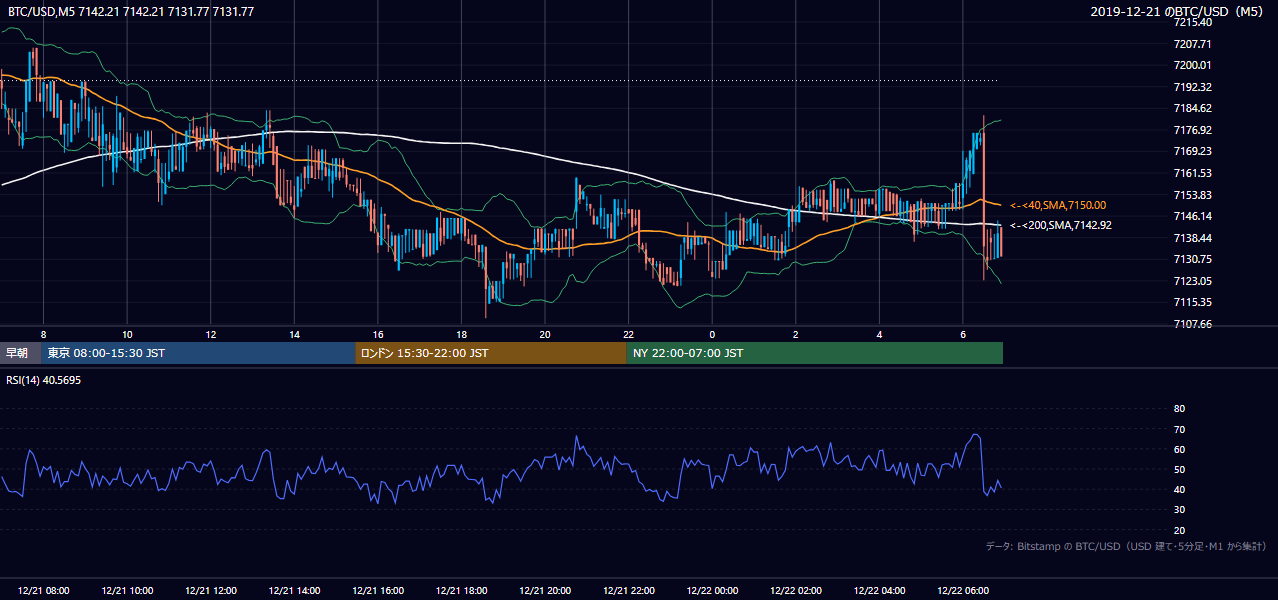Viewport: 1278px width, 600px height.
Task: Select the 7161.53 price label
Action: (x=1192, y=173)
